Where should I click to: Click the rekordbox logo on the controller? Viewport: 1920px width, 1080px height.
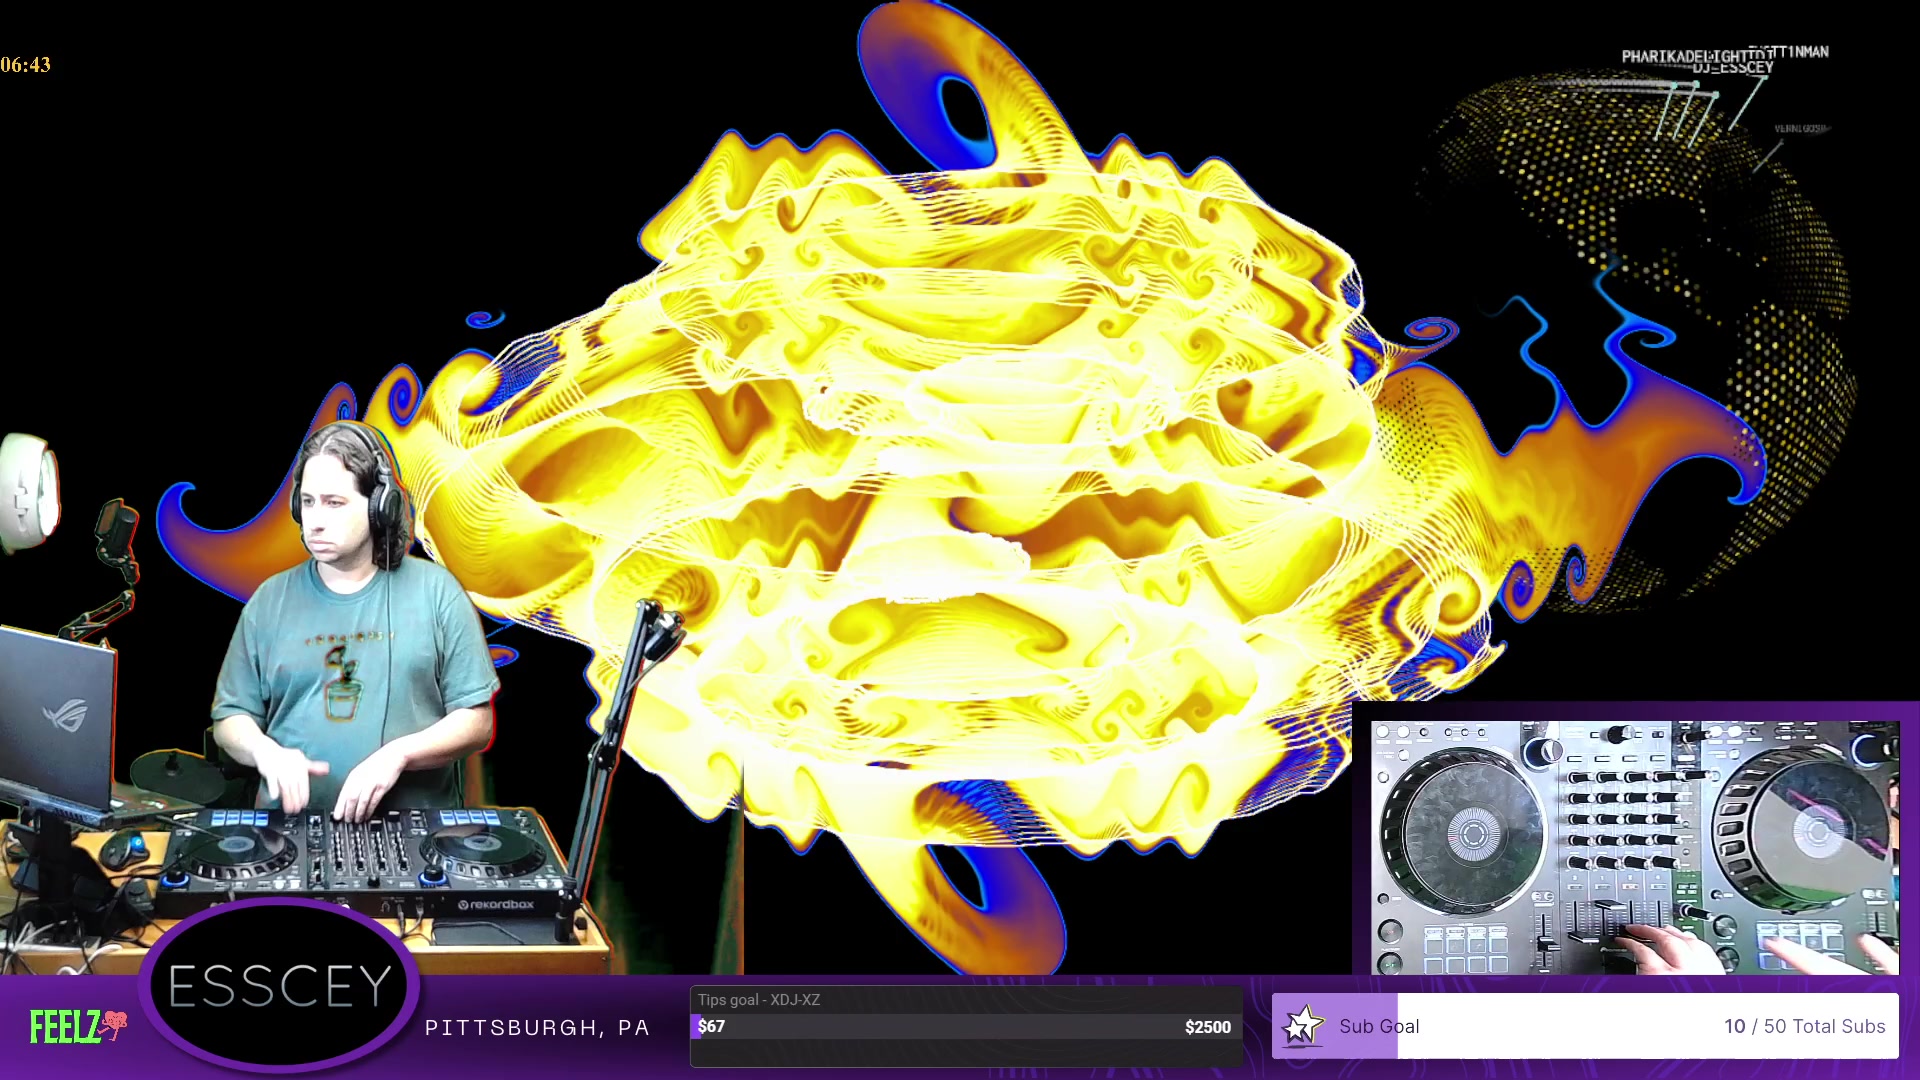pyautogui.click(x=496, y=904)
